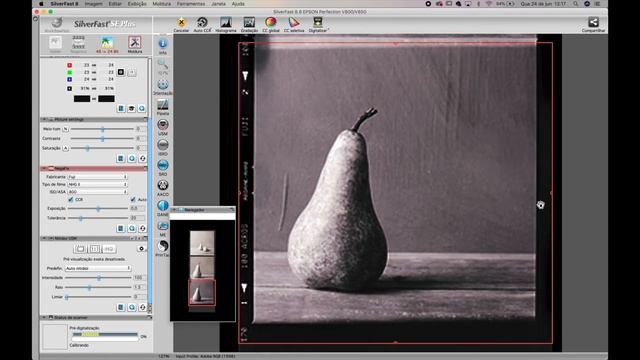Viewport: 640px width, 360px height.
Task: Collapse the Picture settings panel
Action: pyautogui.click(x=44, y=120)
